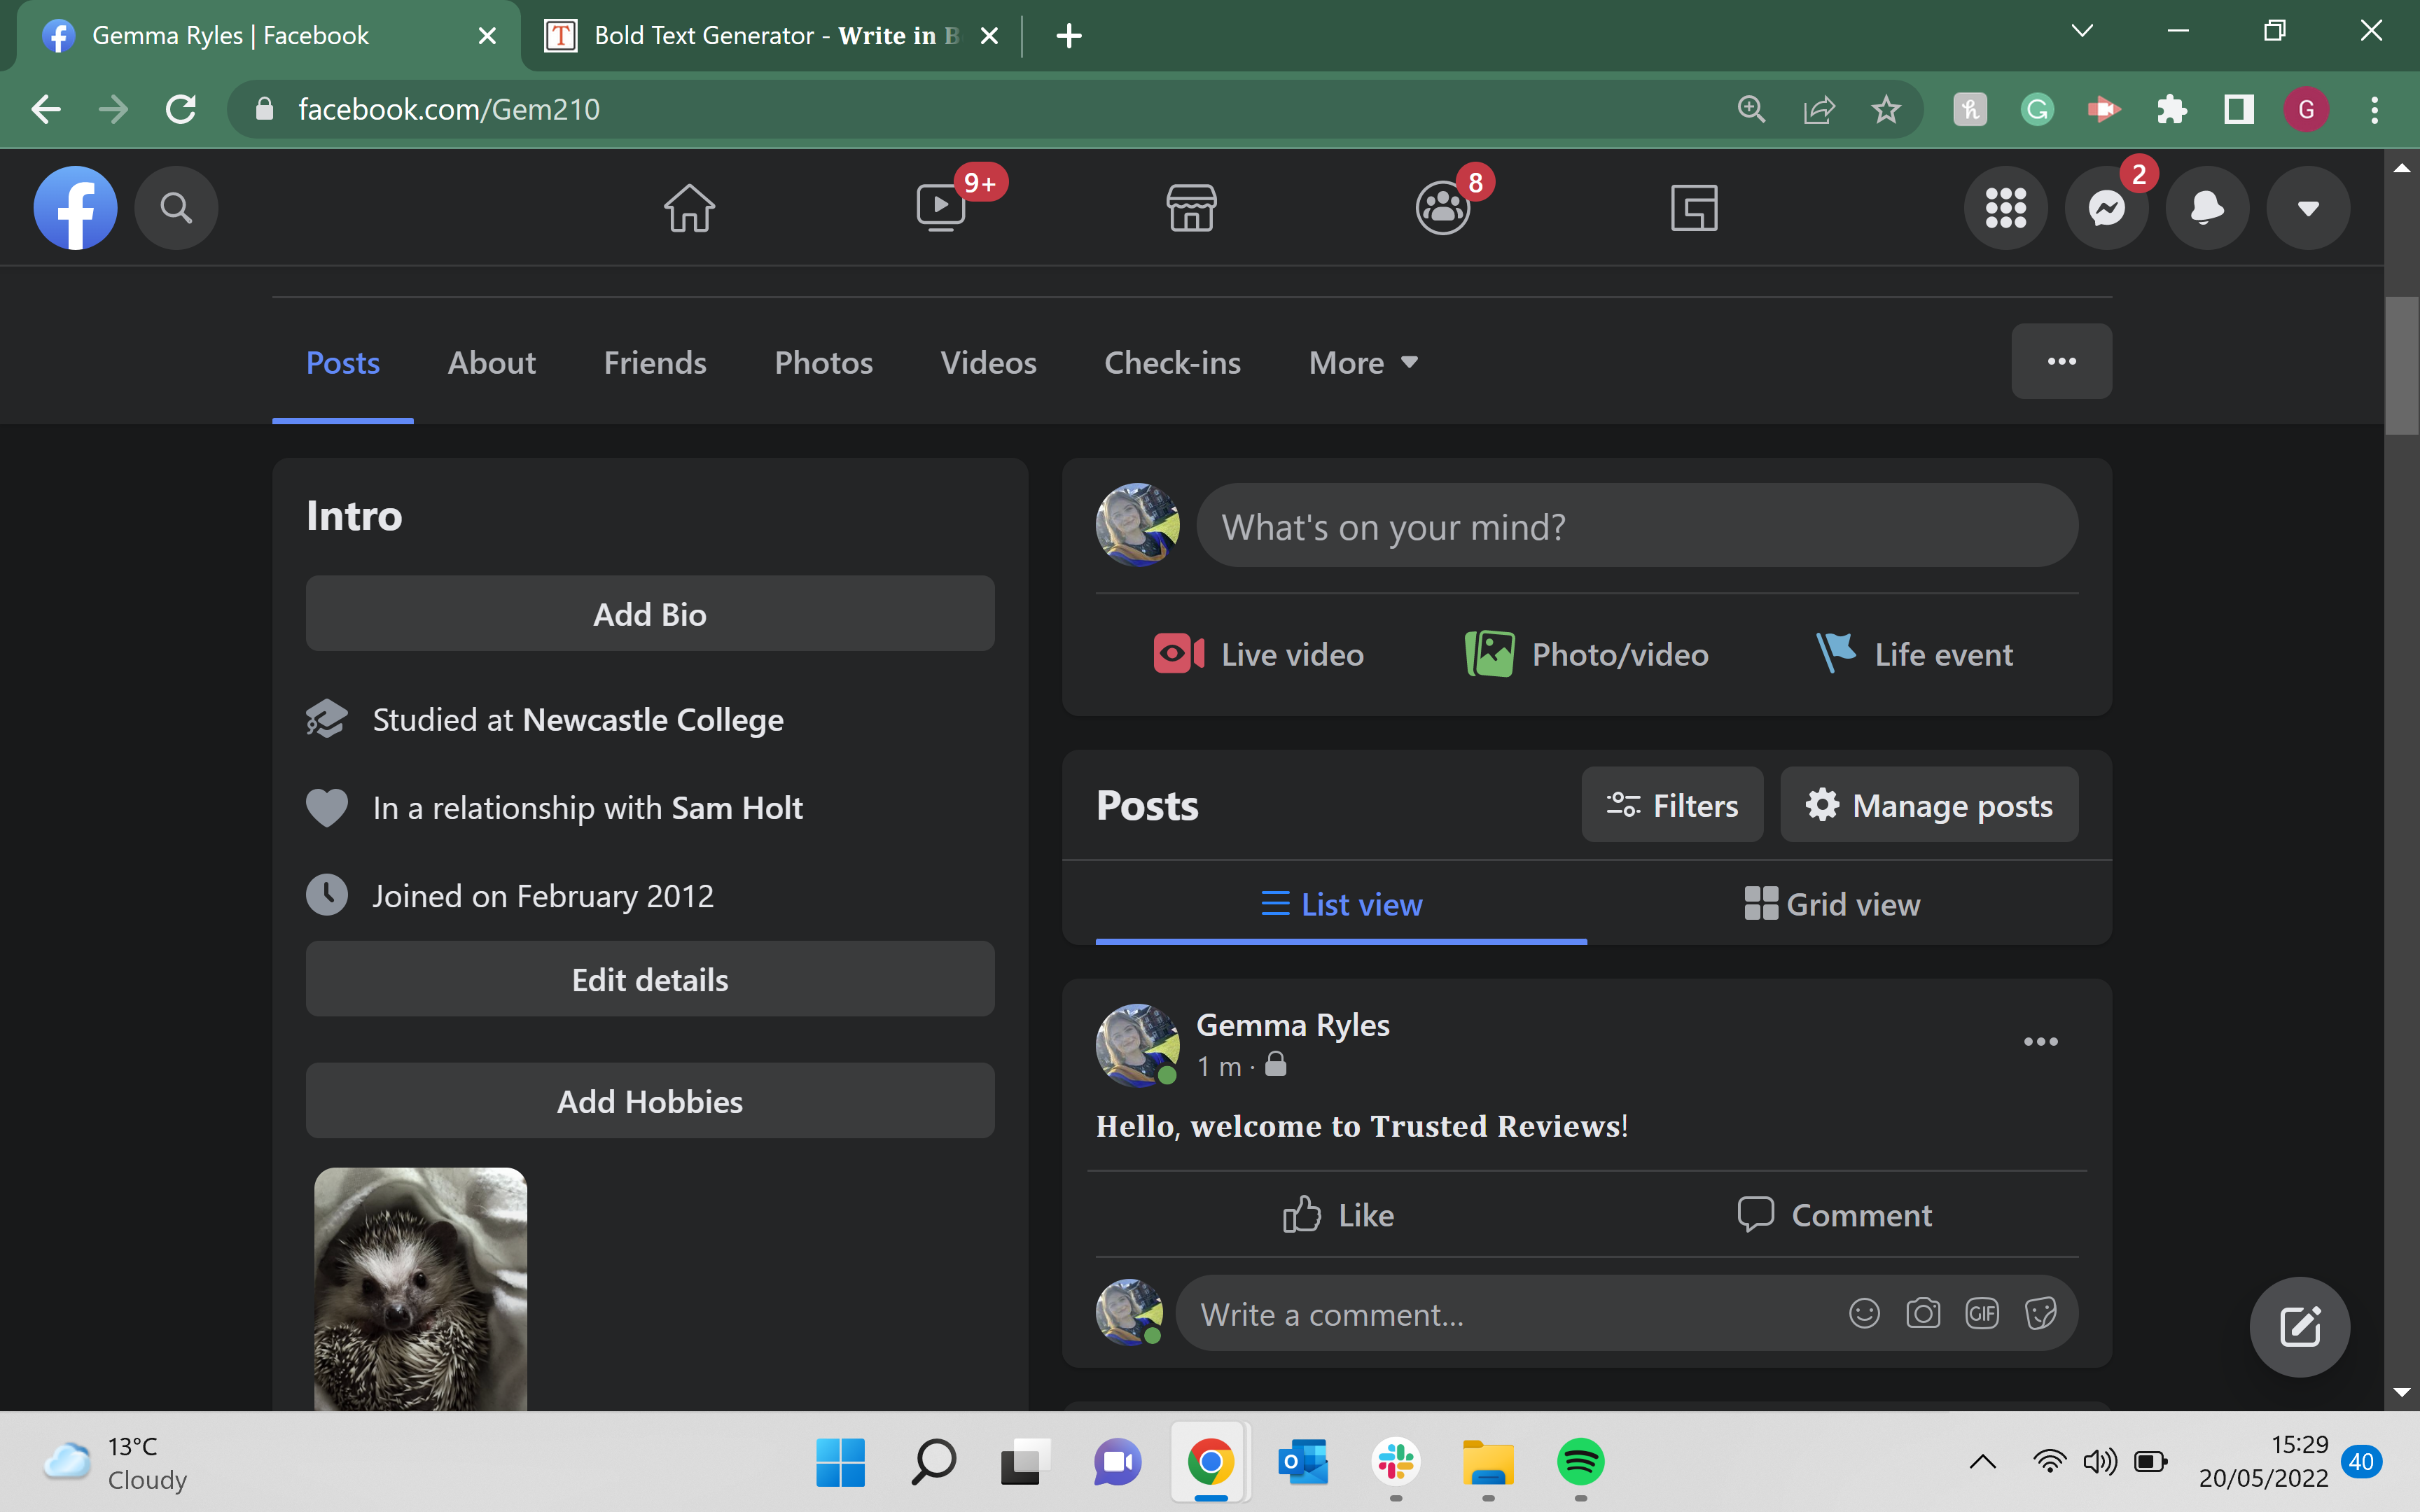The width and height of the screenshot is (2420, 1512).
Task: Open the Marketplace icon
Action: (x=1192, y=208)
